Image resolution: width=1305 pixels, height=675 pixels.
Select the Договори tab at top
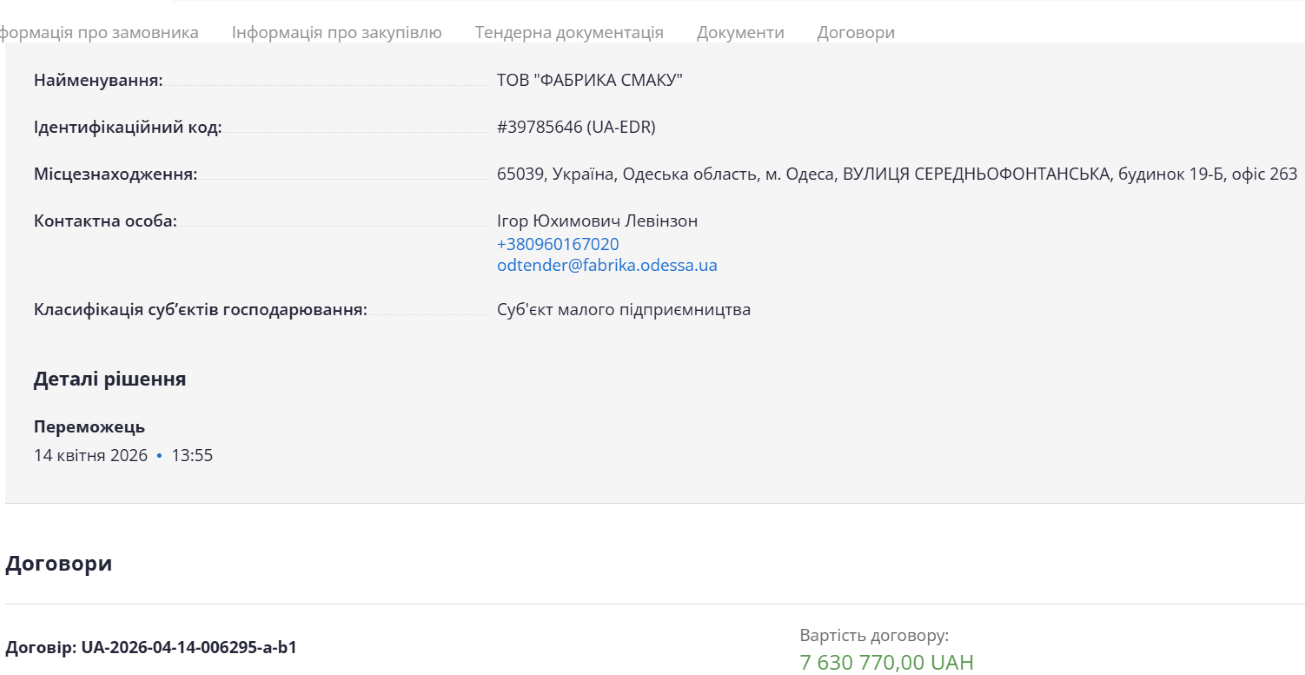click(x=855, y=32)
